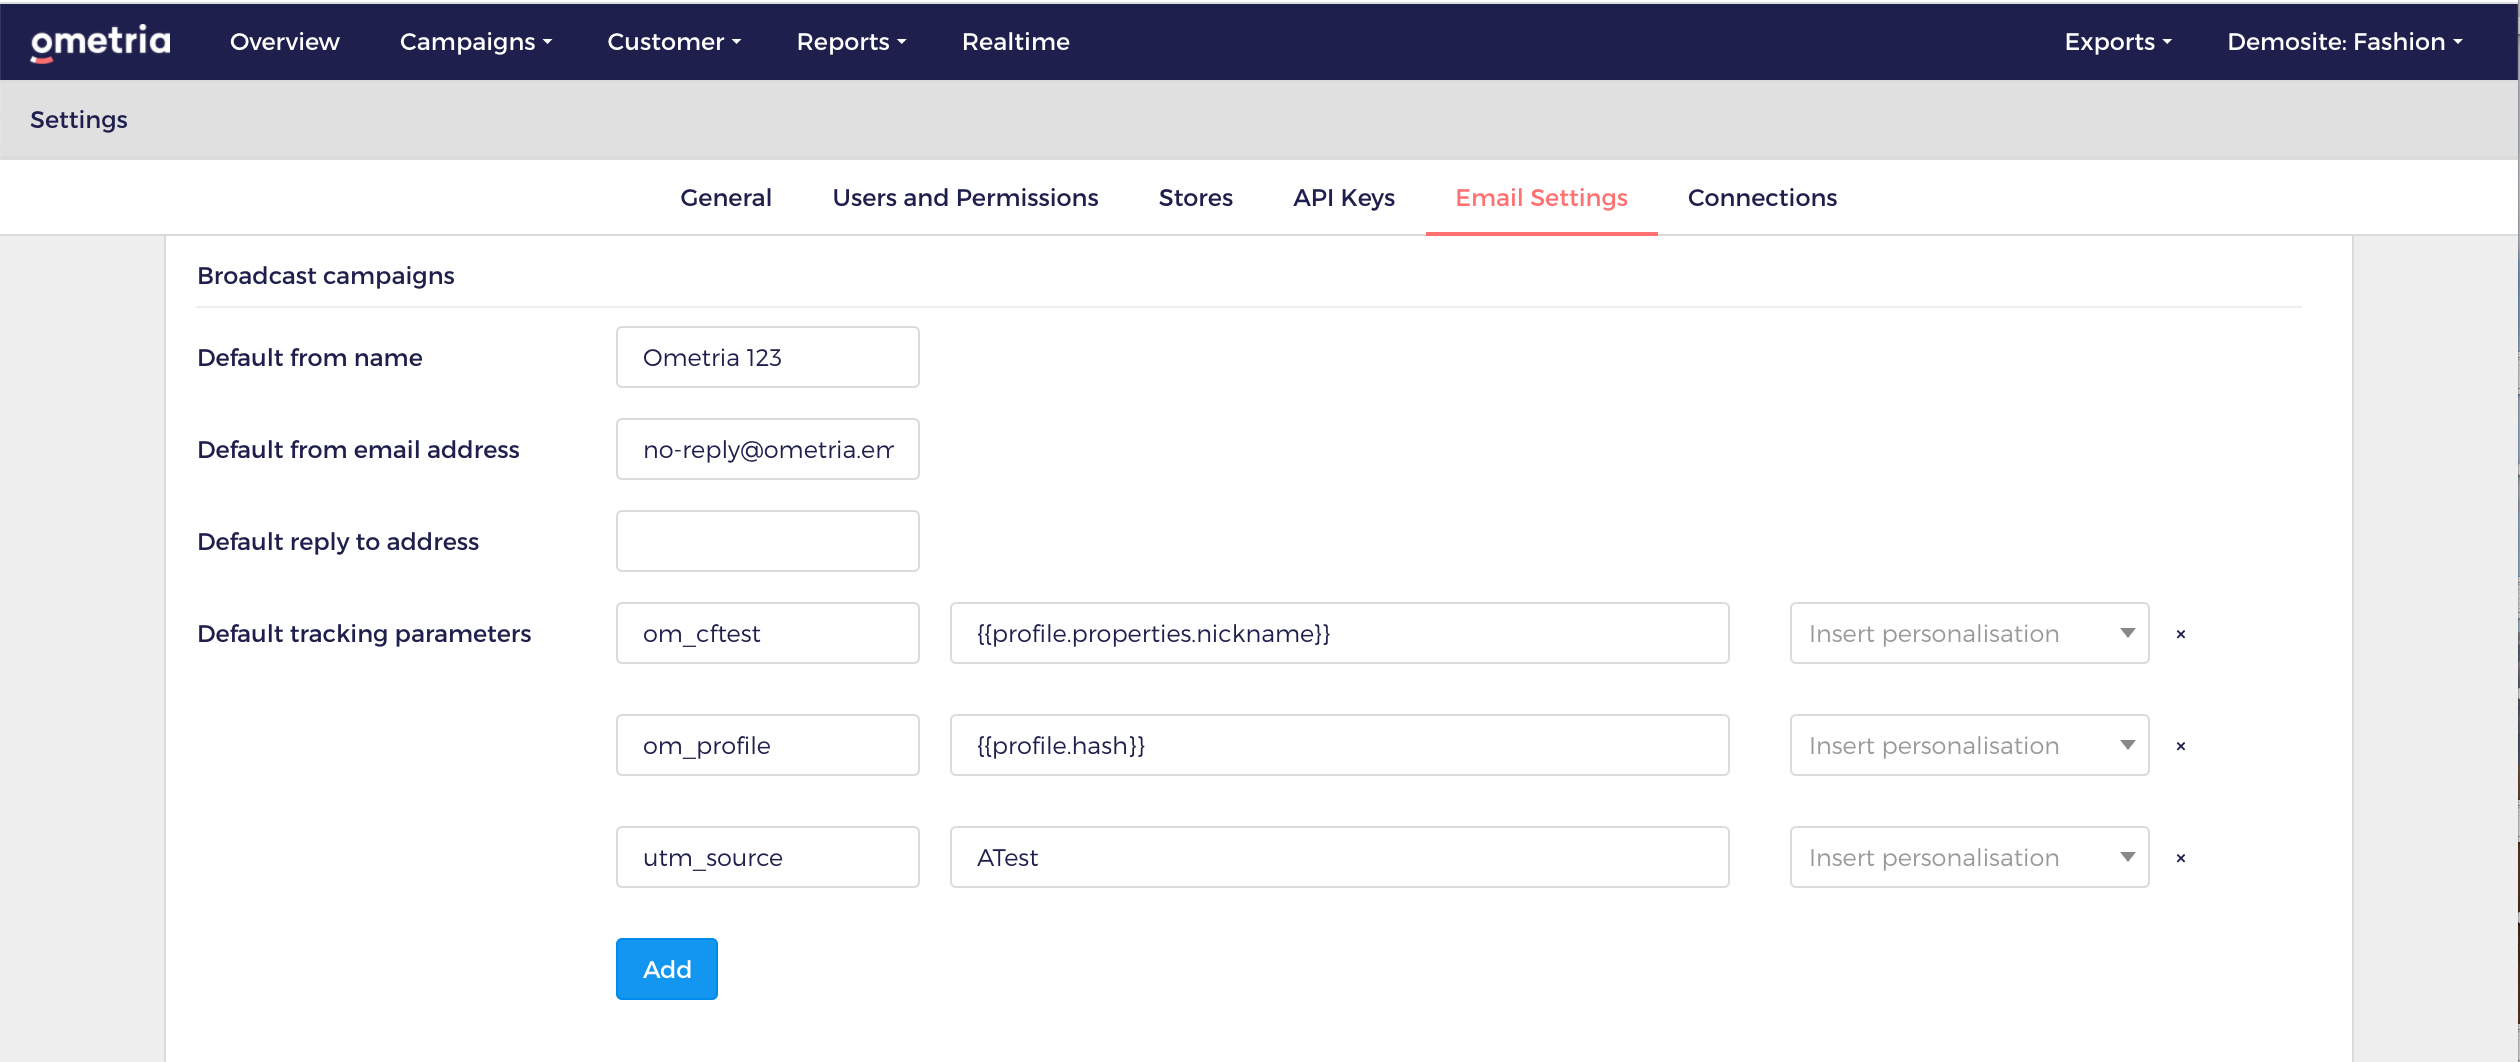2520x1062 pixels.
Task: Focus the Default reply to address field
Action: 767,541
